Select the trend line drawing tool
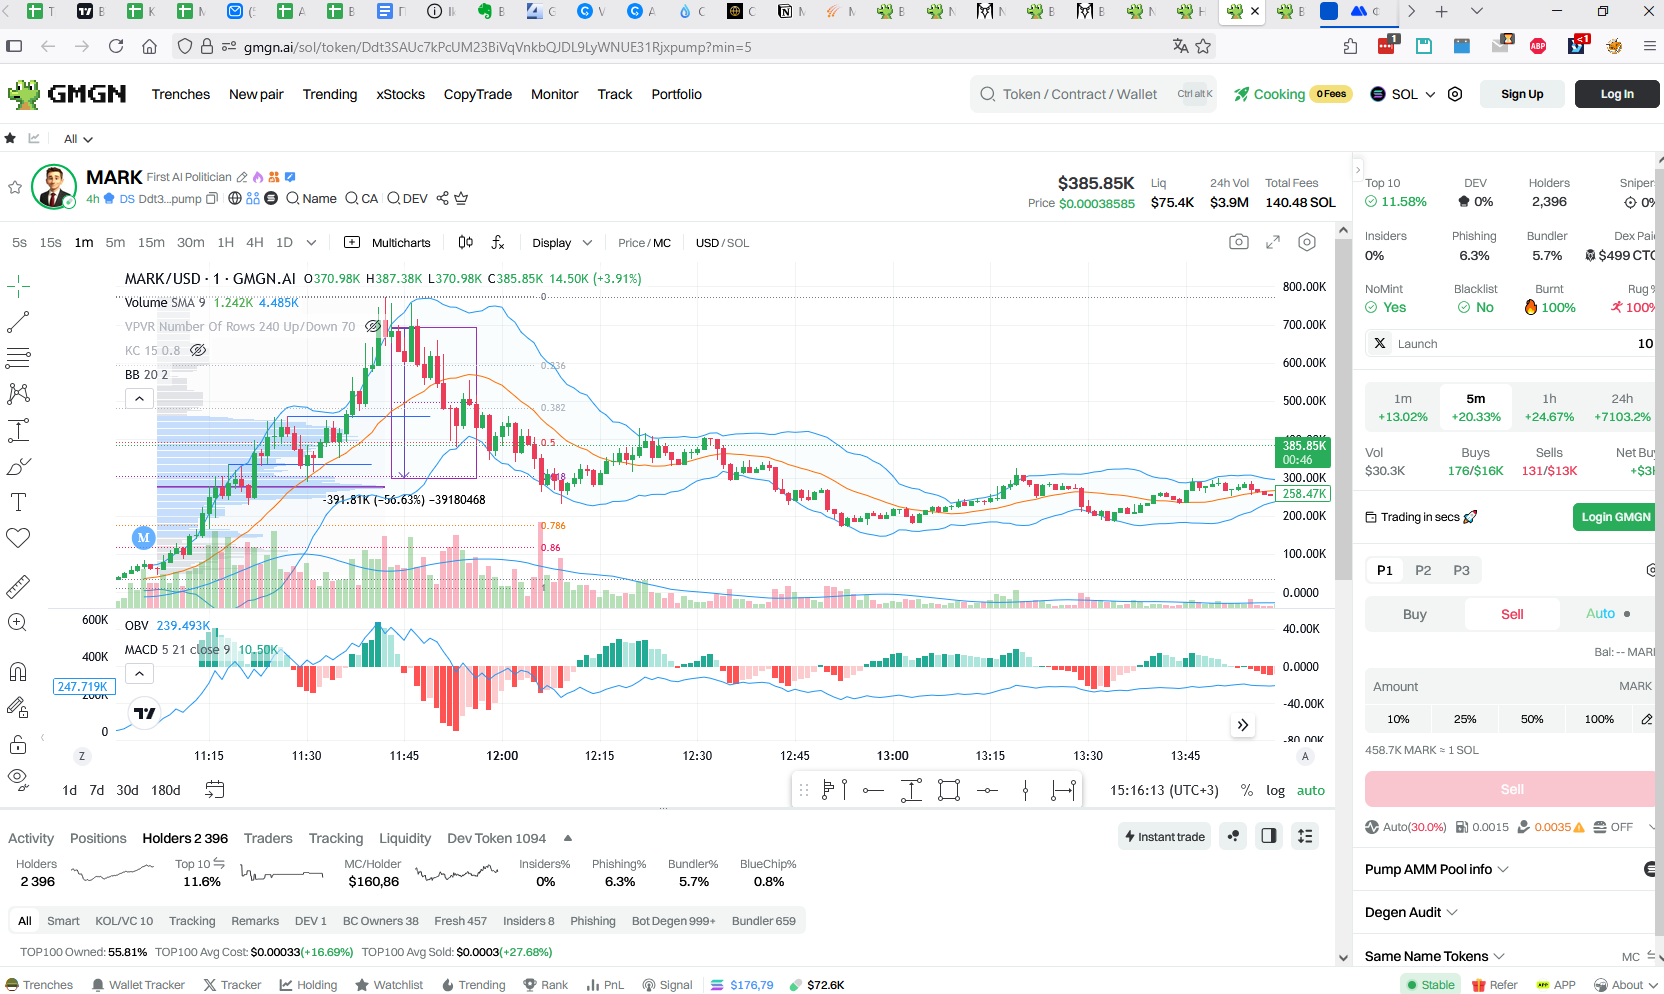Image resolution: width=1664 pixels, height=994 pixels. coord(18,322)
